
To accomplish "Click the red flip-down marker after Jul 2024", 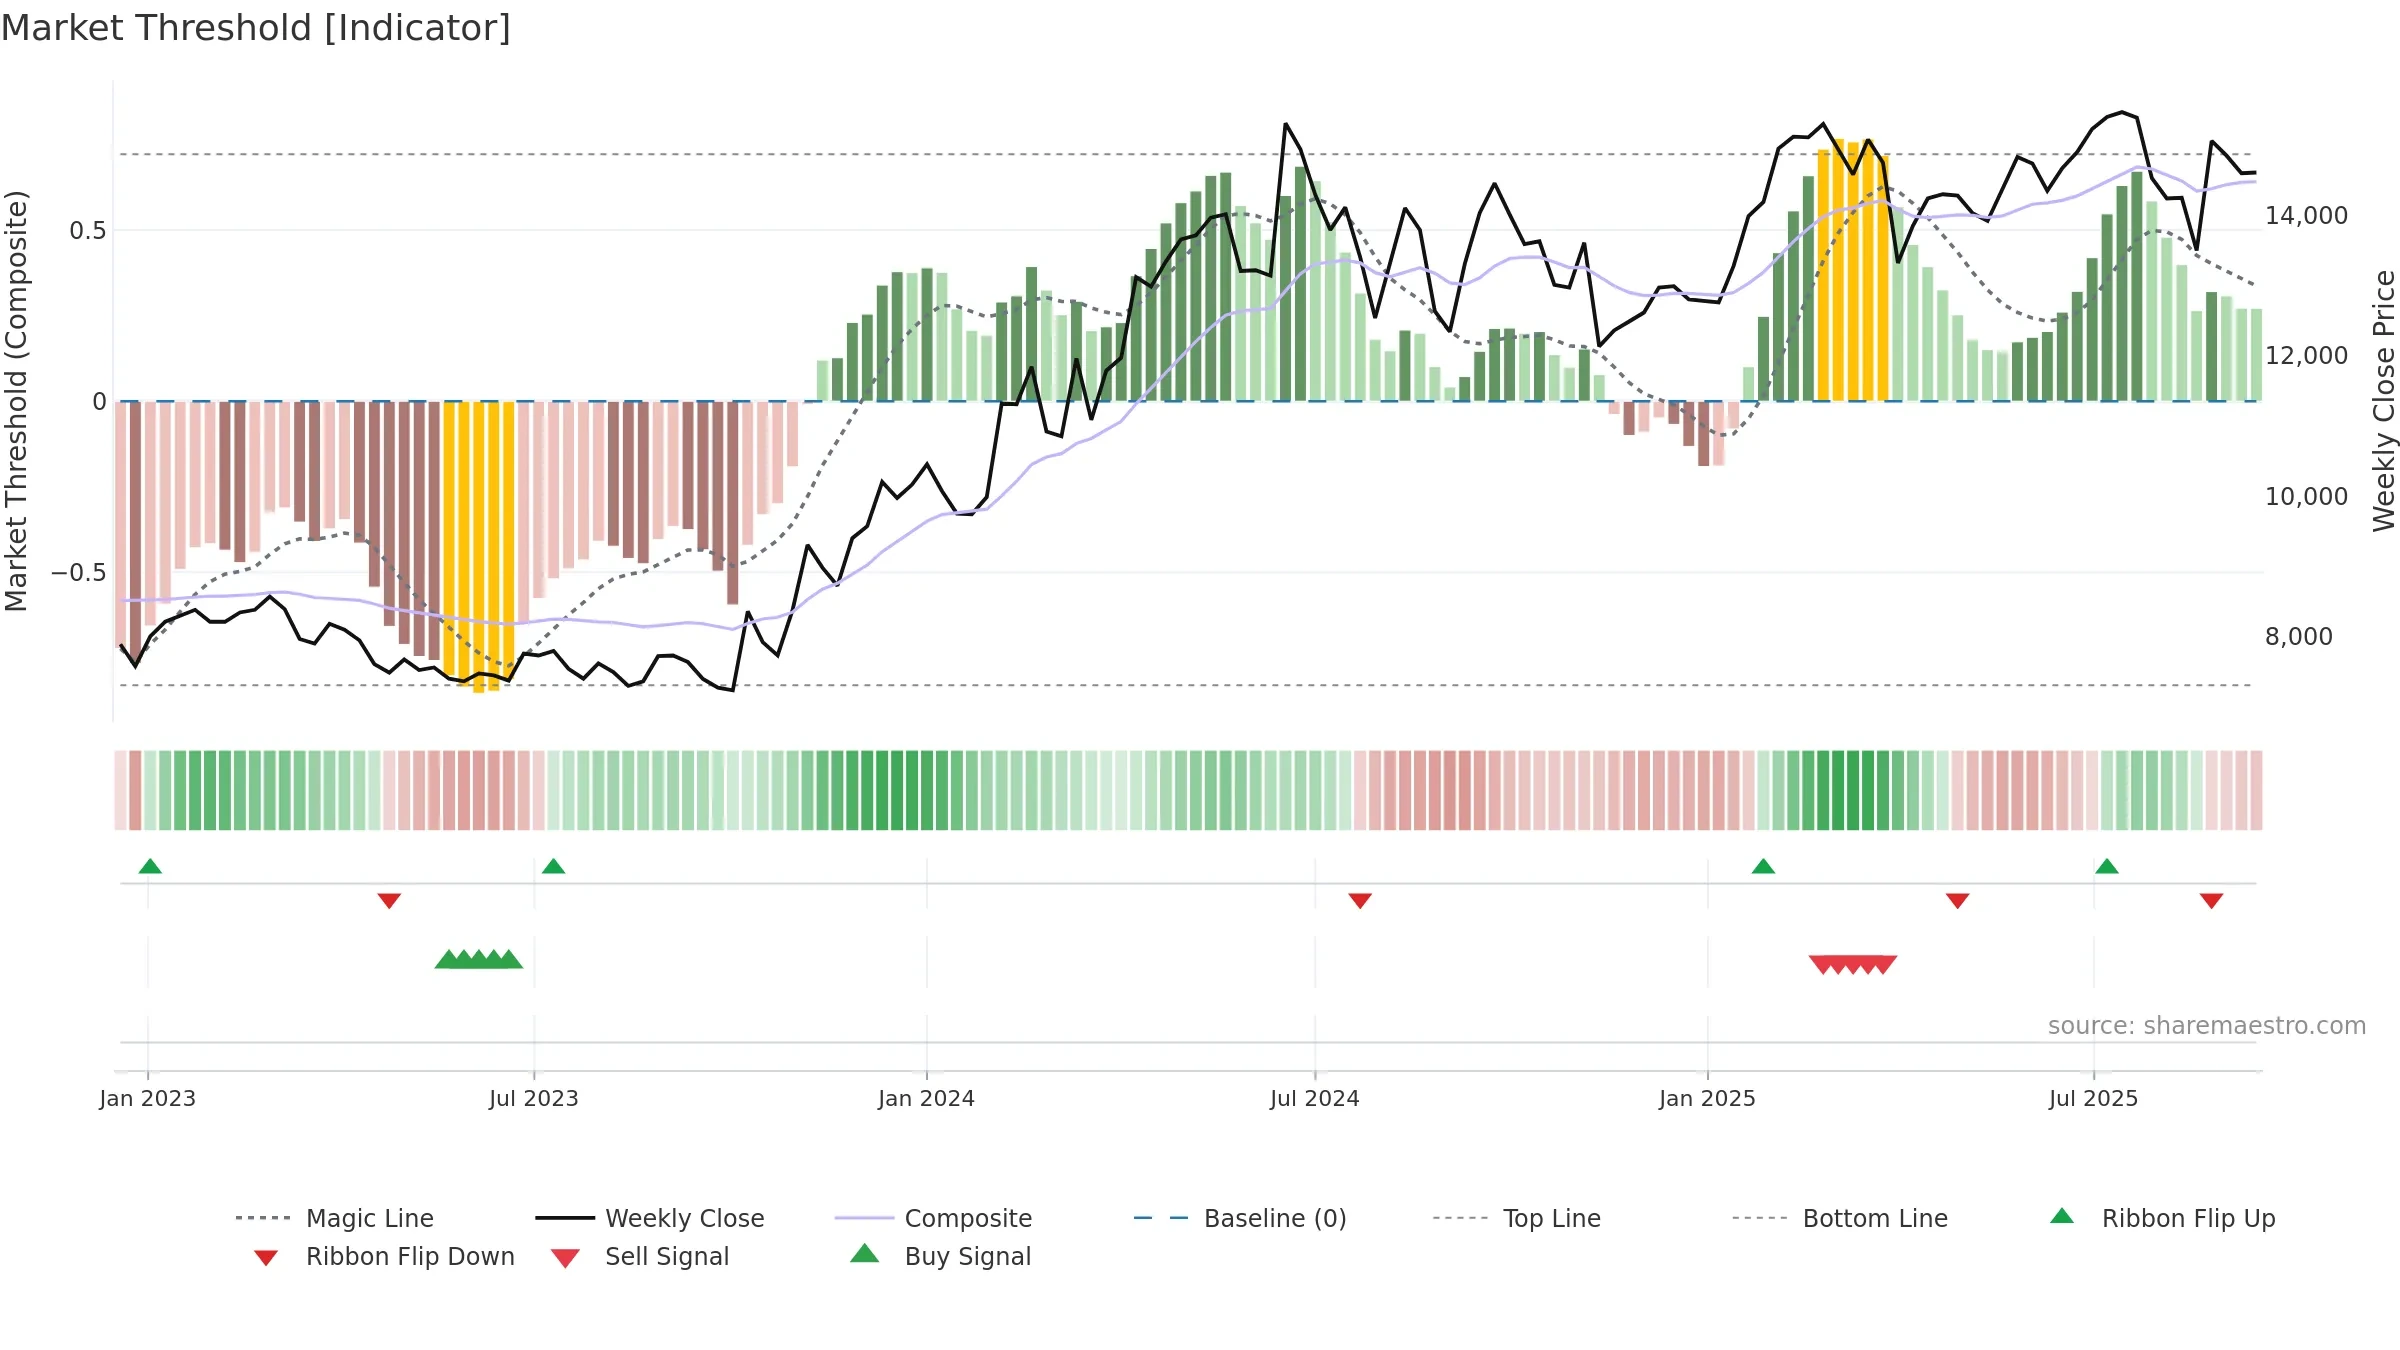I will [x=1360, y=901].
